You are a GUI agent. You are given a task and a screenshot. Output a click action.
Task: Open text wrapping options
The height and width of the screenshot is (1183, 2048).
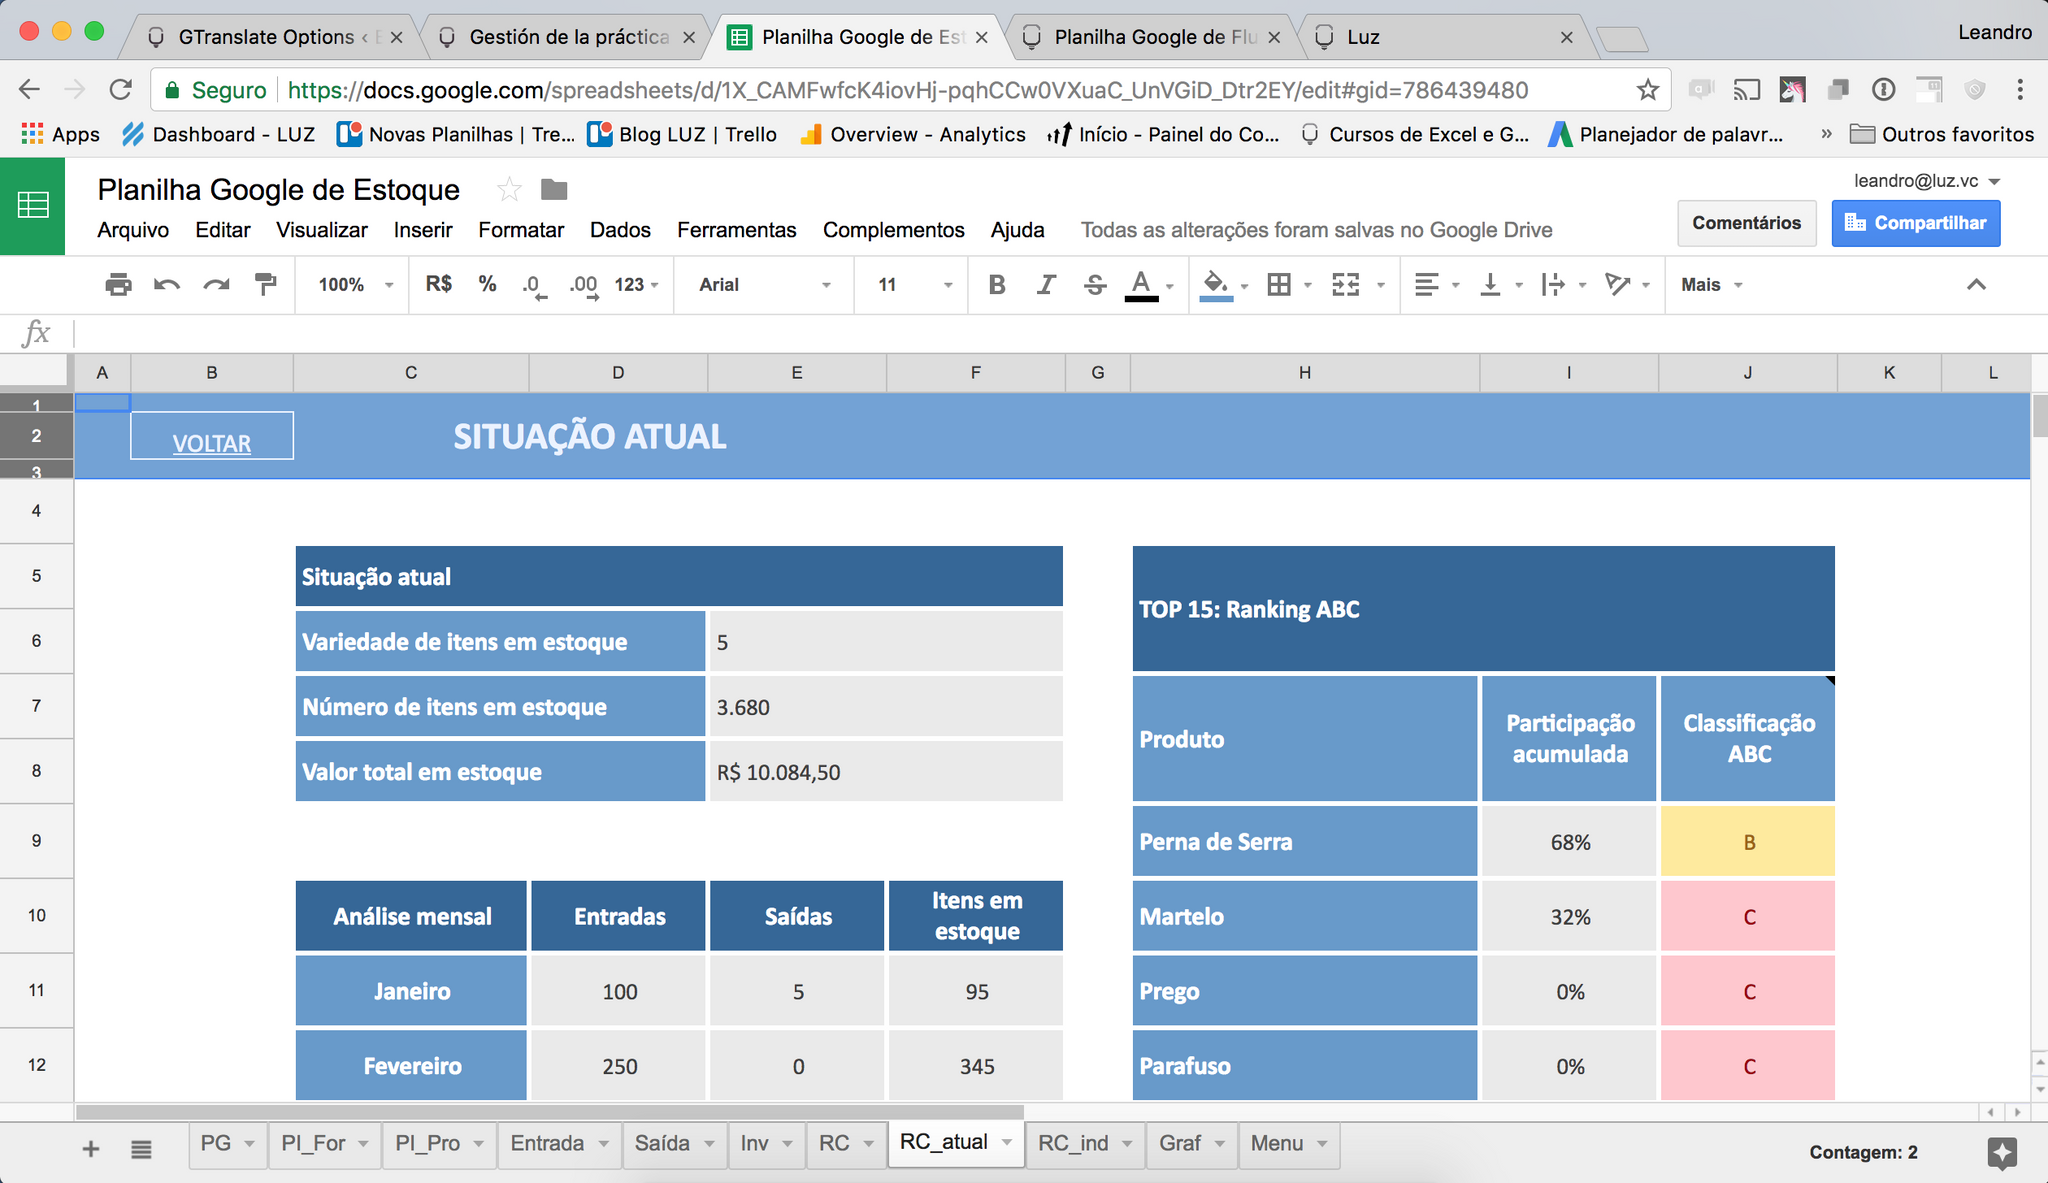pos(1553,285)
